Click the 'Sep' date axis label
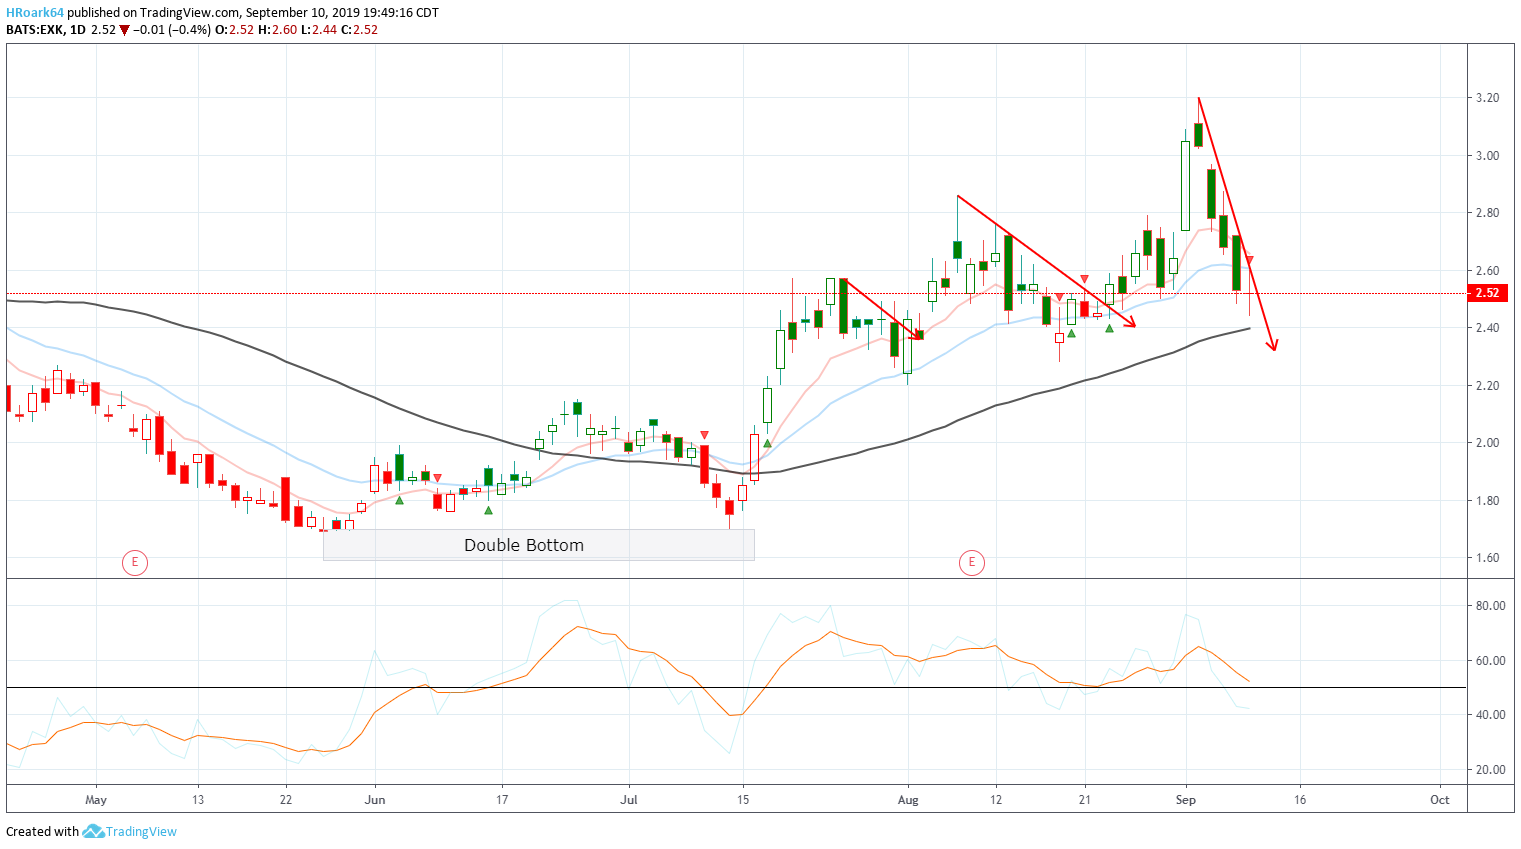This screenshot has height=849, width=1521. [x=1186, y=800]
